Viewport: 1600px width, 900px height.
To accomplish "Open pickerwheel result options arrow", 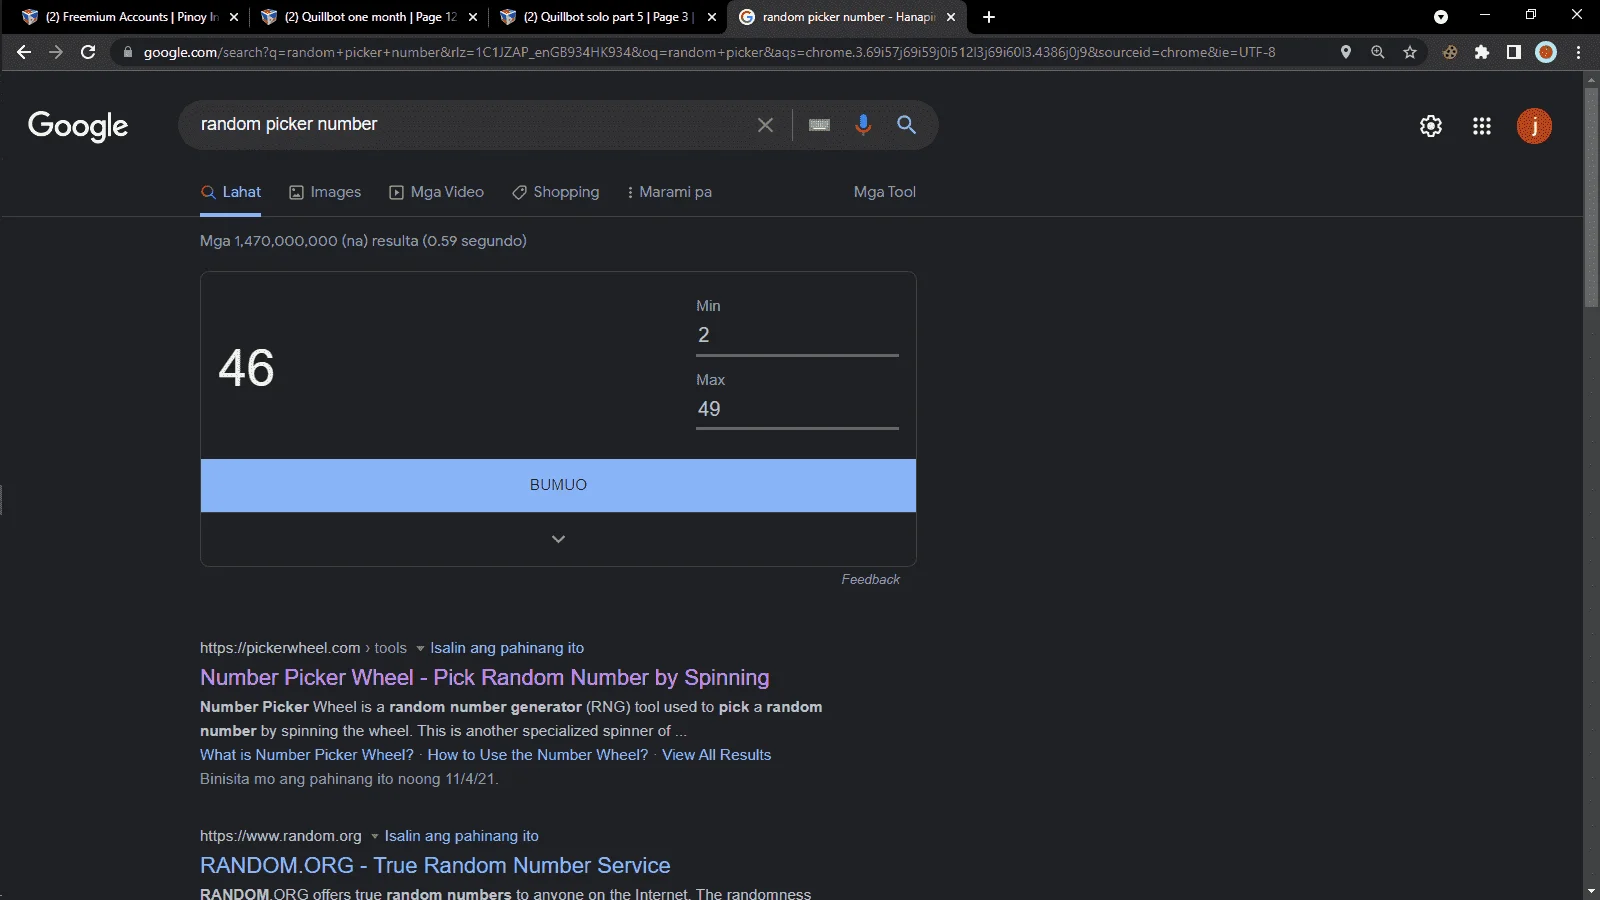I will [x=420, y=648].
